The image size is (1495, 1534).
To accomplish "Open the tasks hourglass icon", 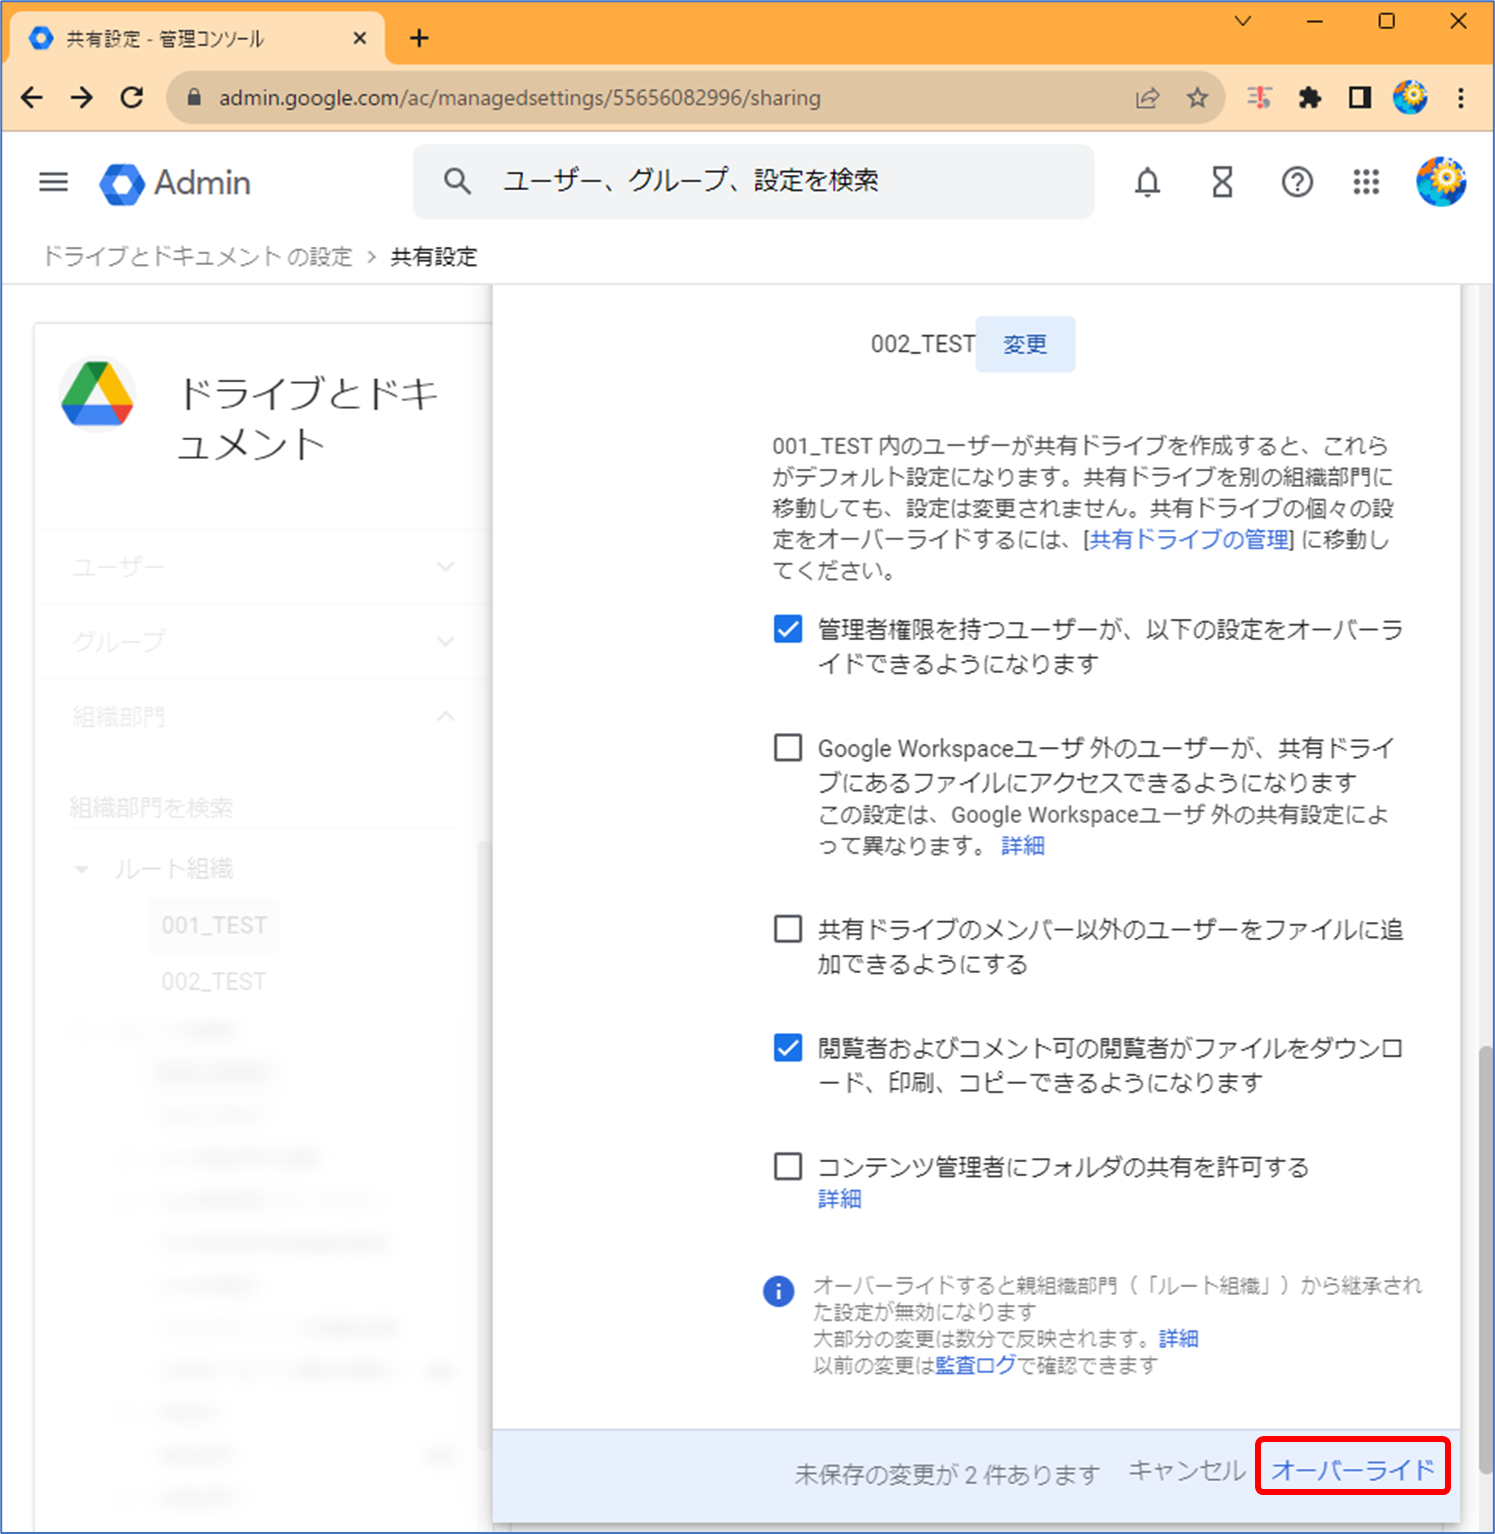I will tap(1222, 182).
